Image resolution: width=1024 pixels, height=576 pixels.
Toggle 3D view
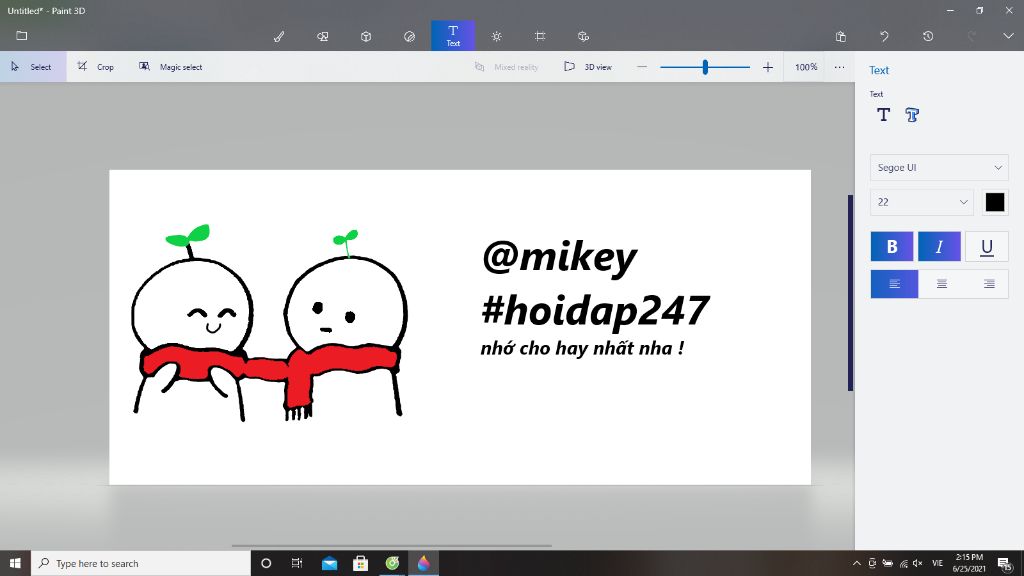pyautogui.click(x=588, y=67)
